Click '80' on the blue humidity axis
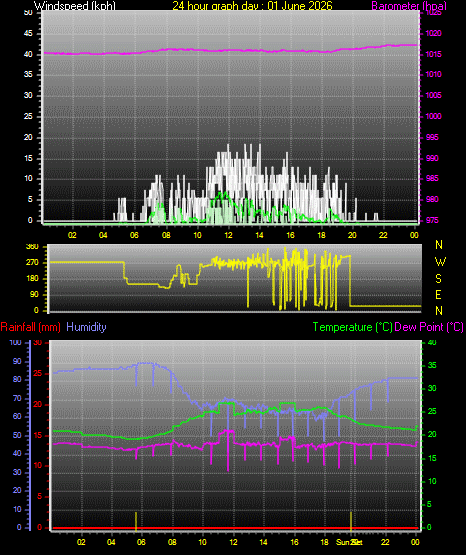 pos(17,379)
